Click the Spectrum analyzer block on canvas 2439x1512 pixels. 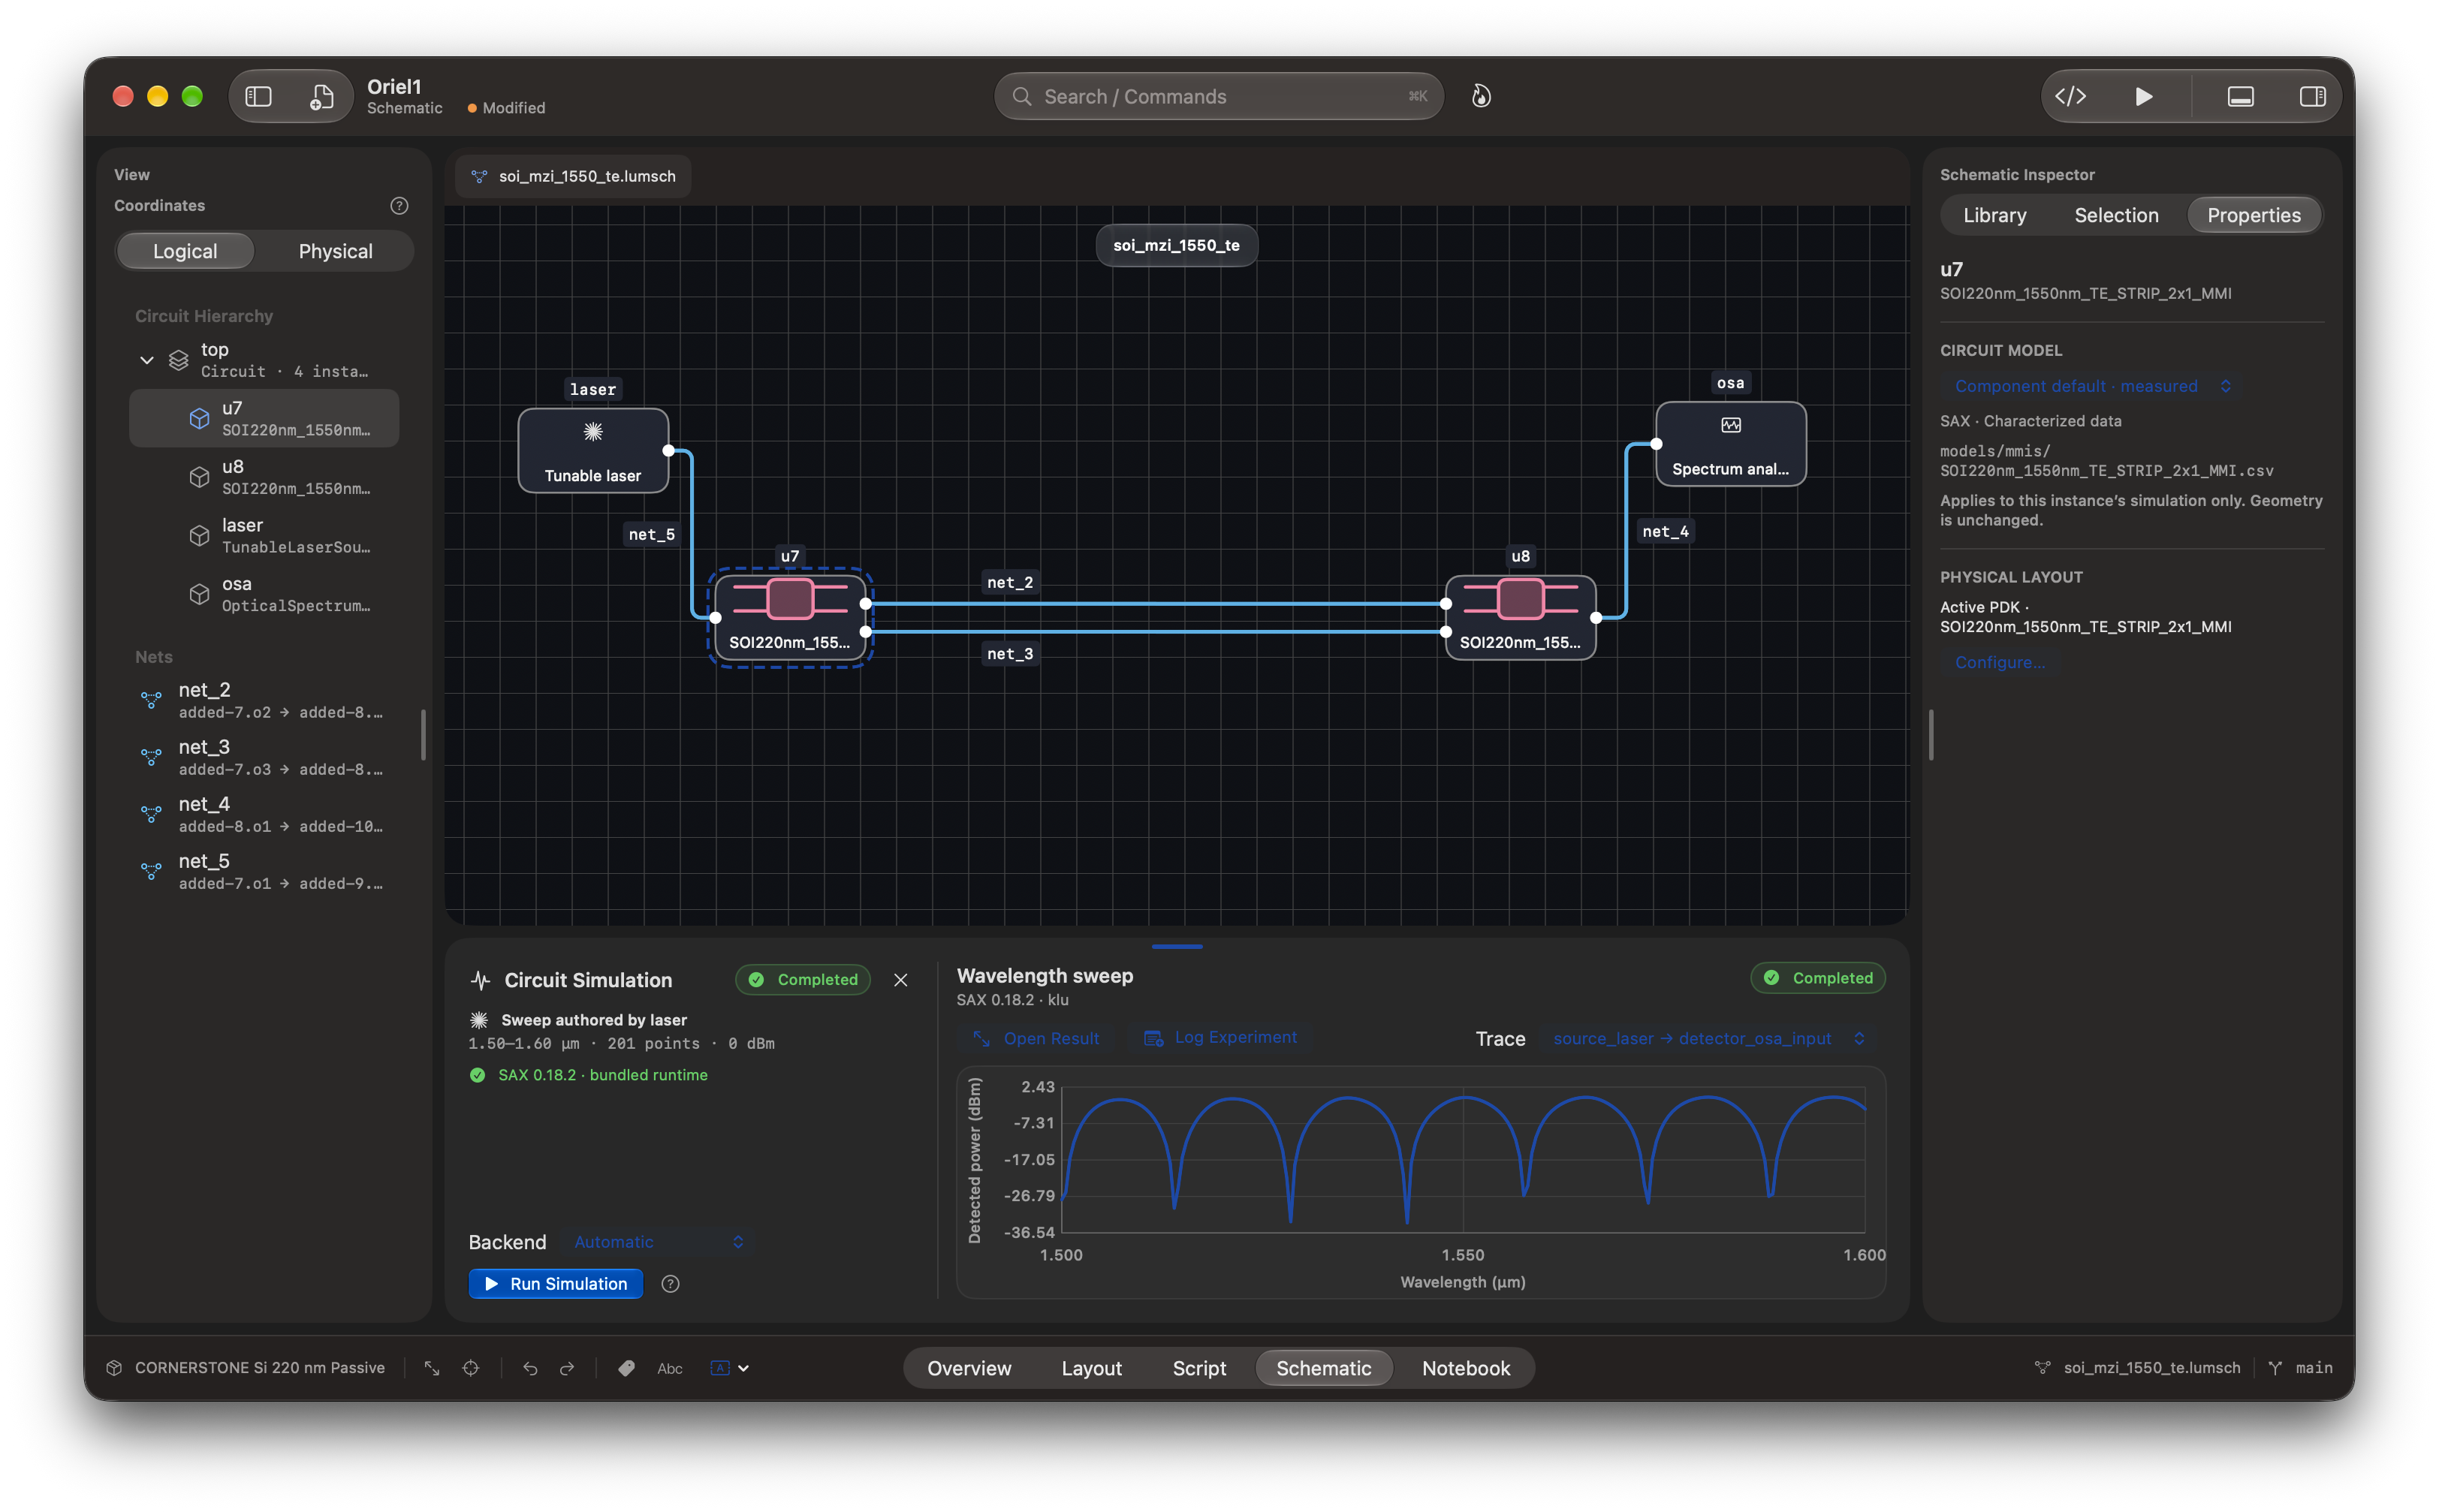1730,444
